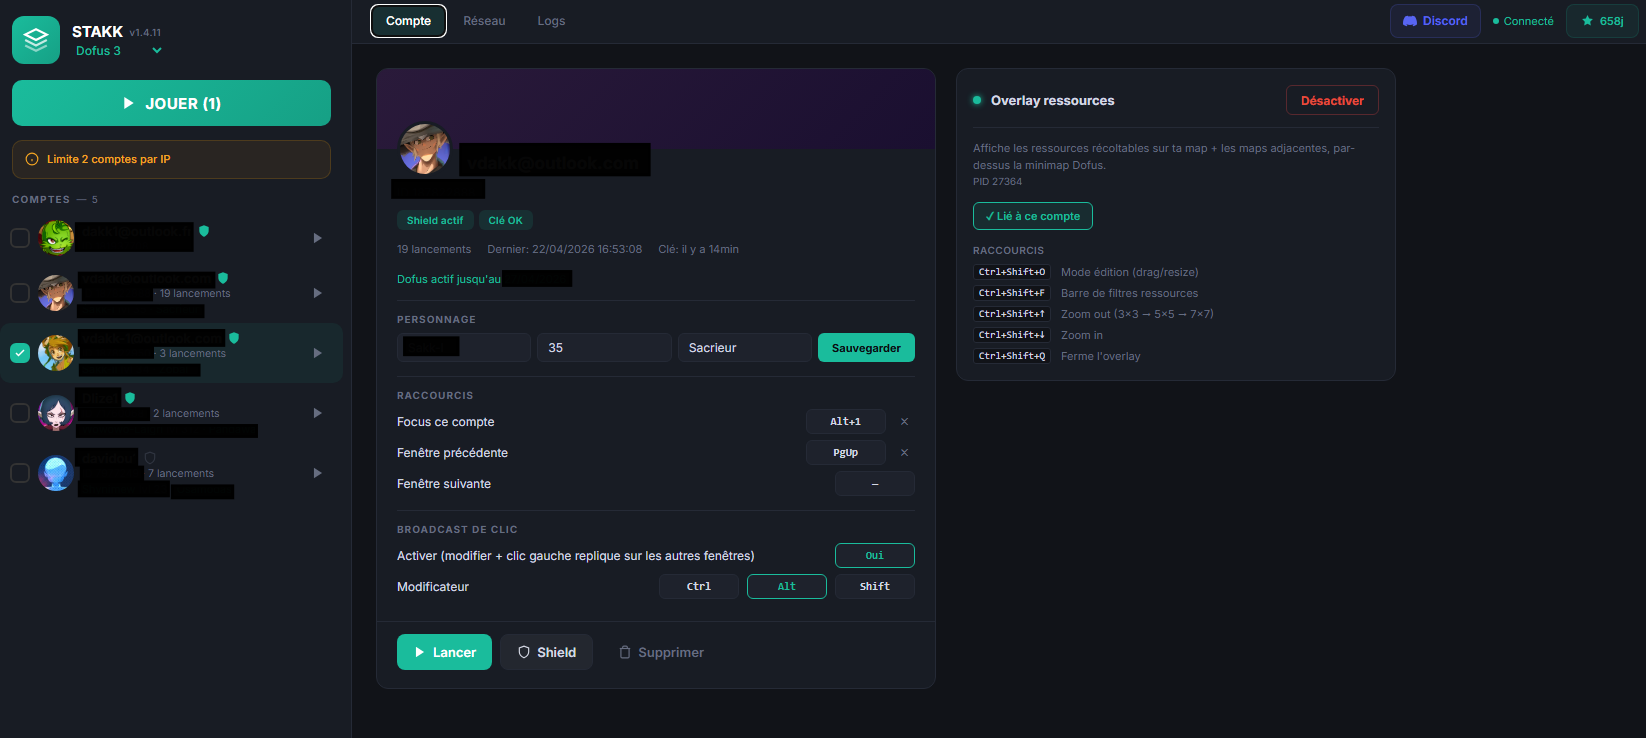
Task: Toggle the Lié à ce compte option
Action: point(1033,216)
